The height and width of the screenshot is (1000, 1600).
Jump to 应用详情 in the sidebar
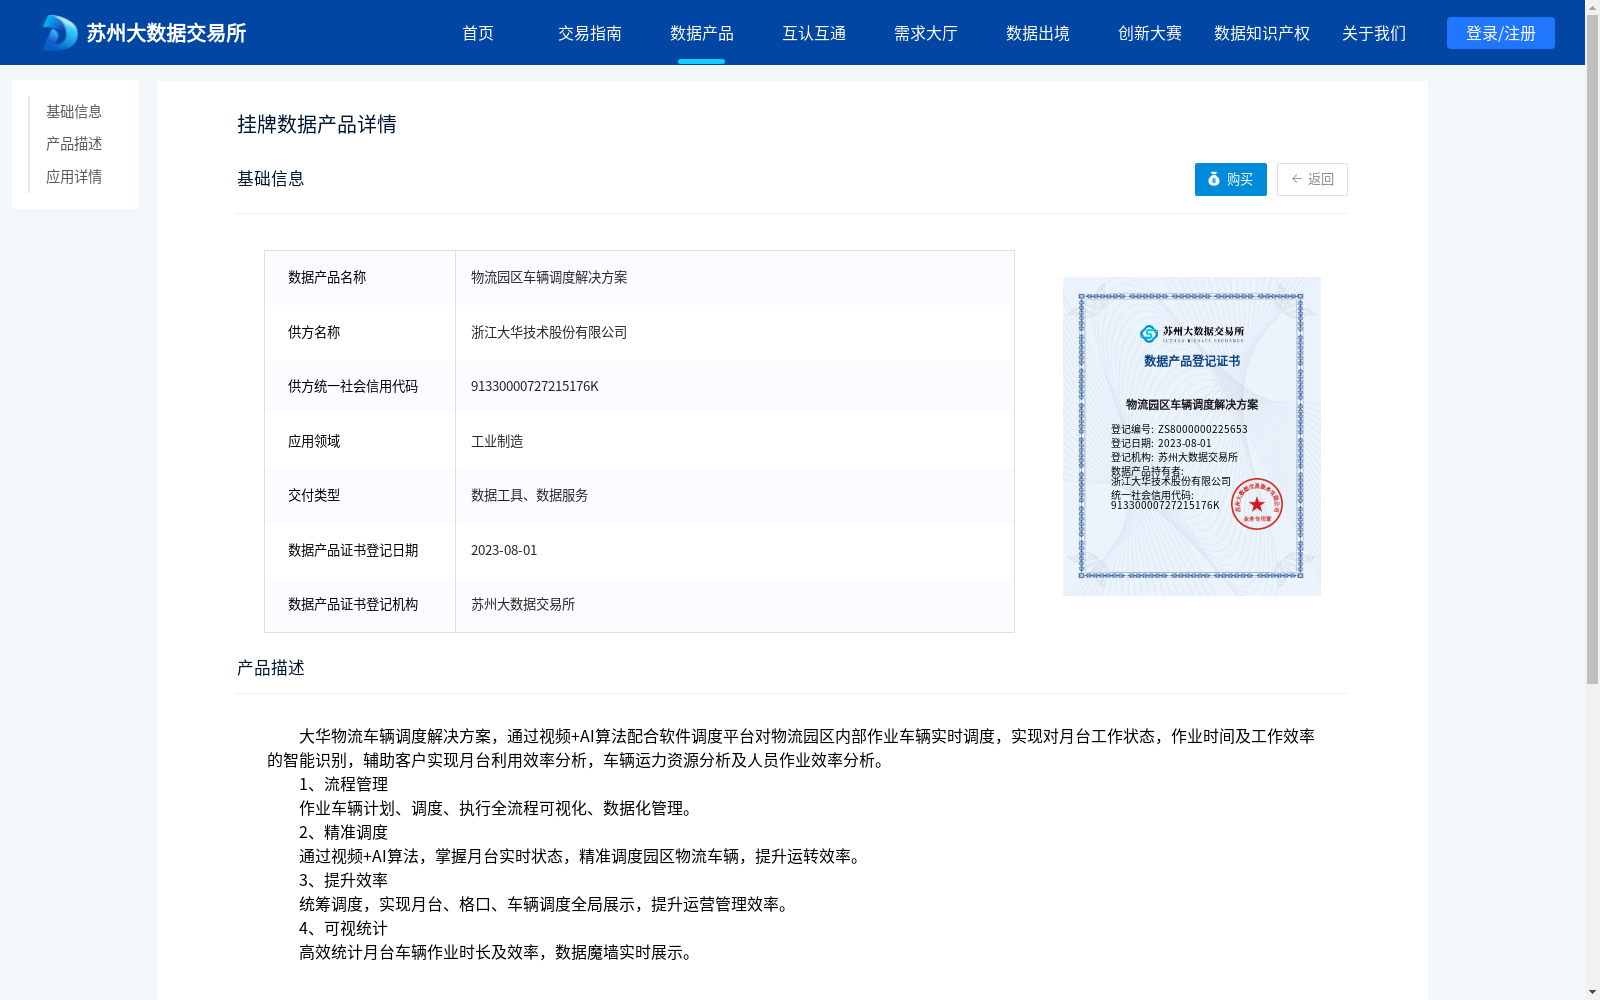(74, 177)
